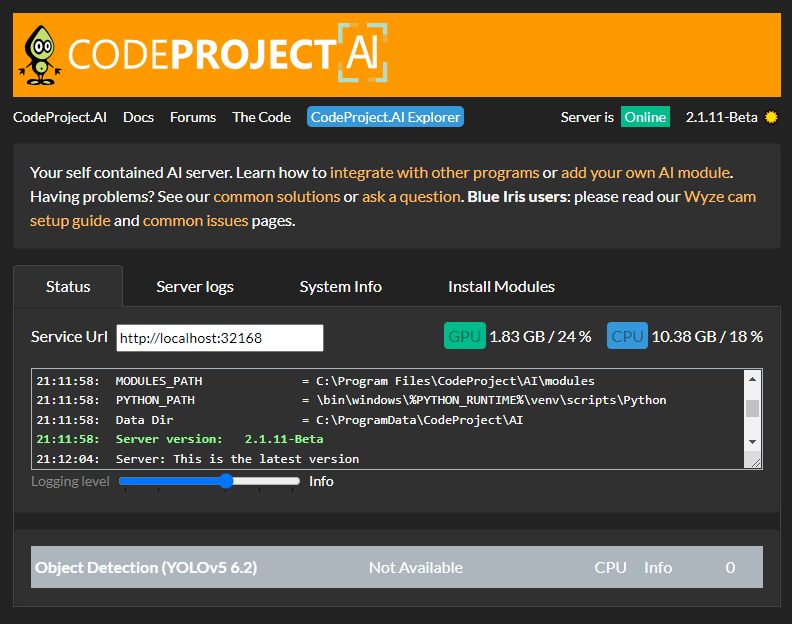Click the MODULES_PATH log line
This screenshot has width=792, height=624.
click(x=316, y=381)
